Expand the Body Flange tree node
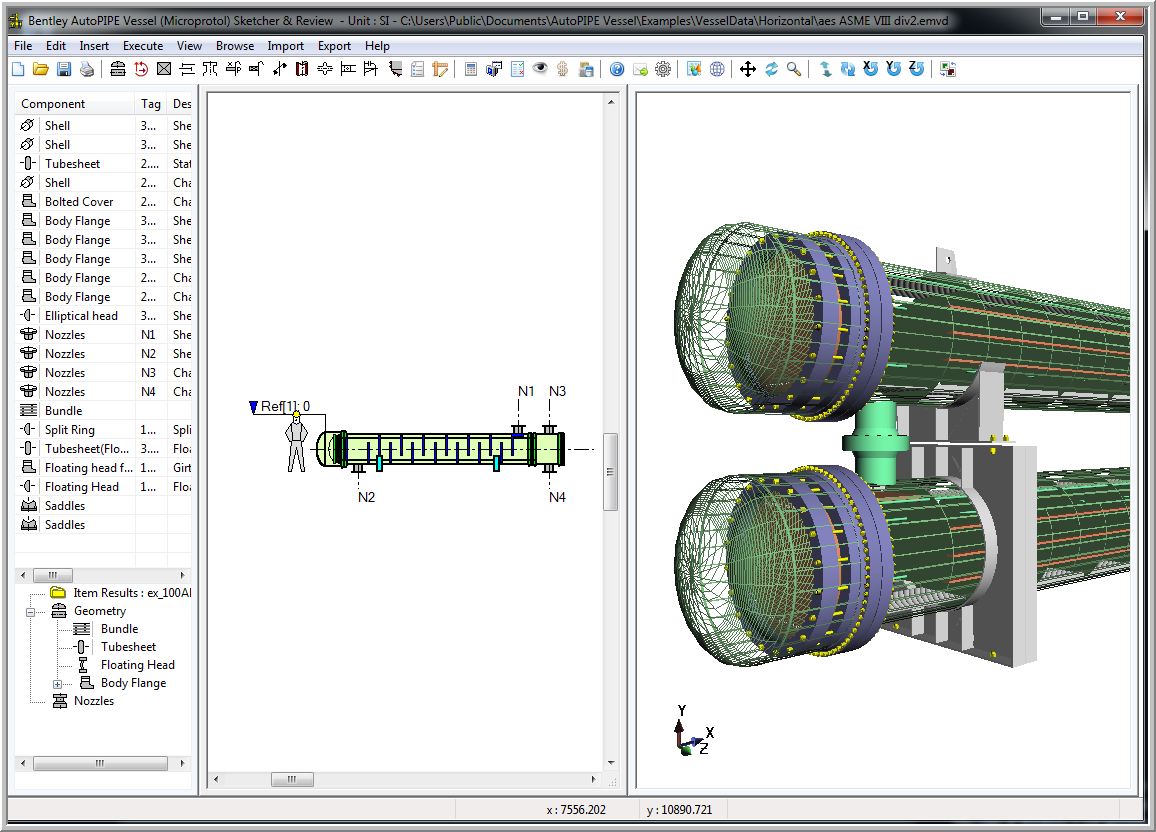Screen dimensions: 1156x832 [58, 684]
